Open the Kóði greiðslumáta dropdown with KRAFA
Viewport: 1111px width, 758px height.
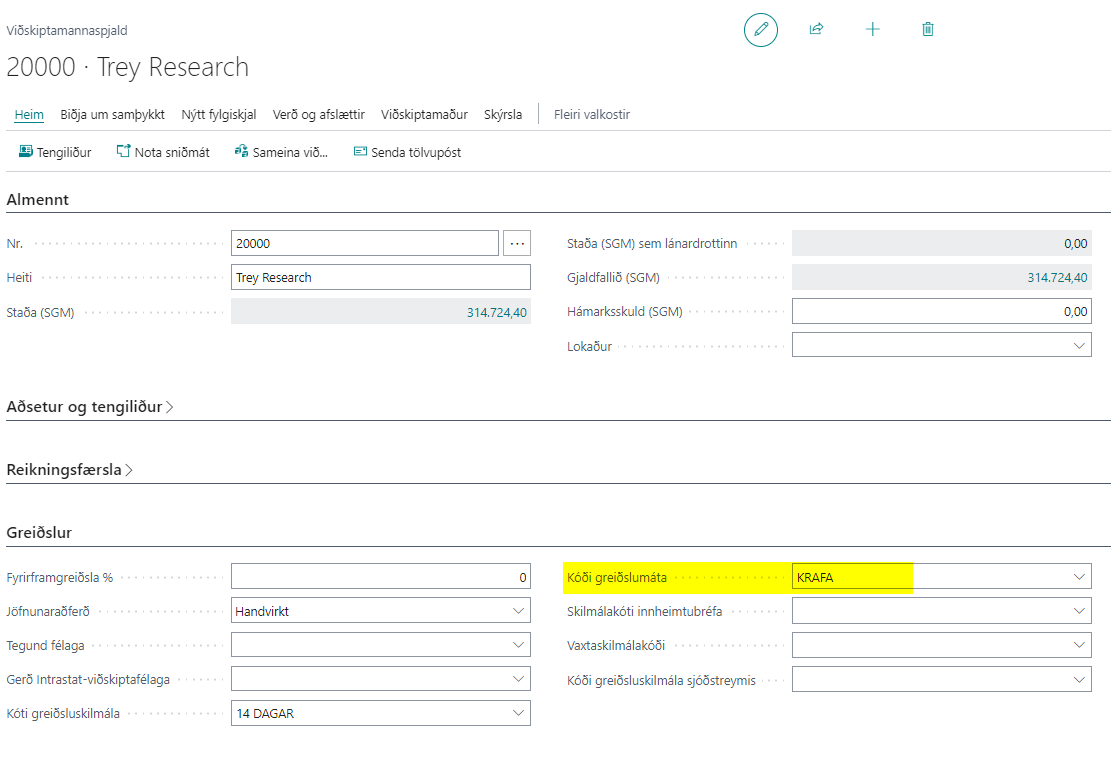(1079, 577)
